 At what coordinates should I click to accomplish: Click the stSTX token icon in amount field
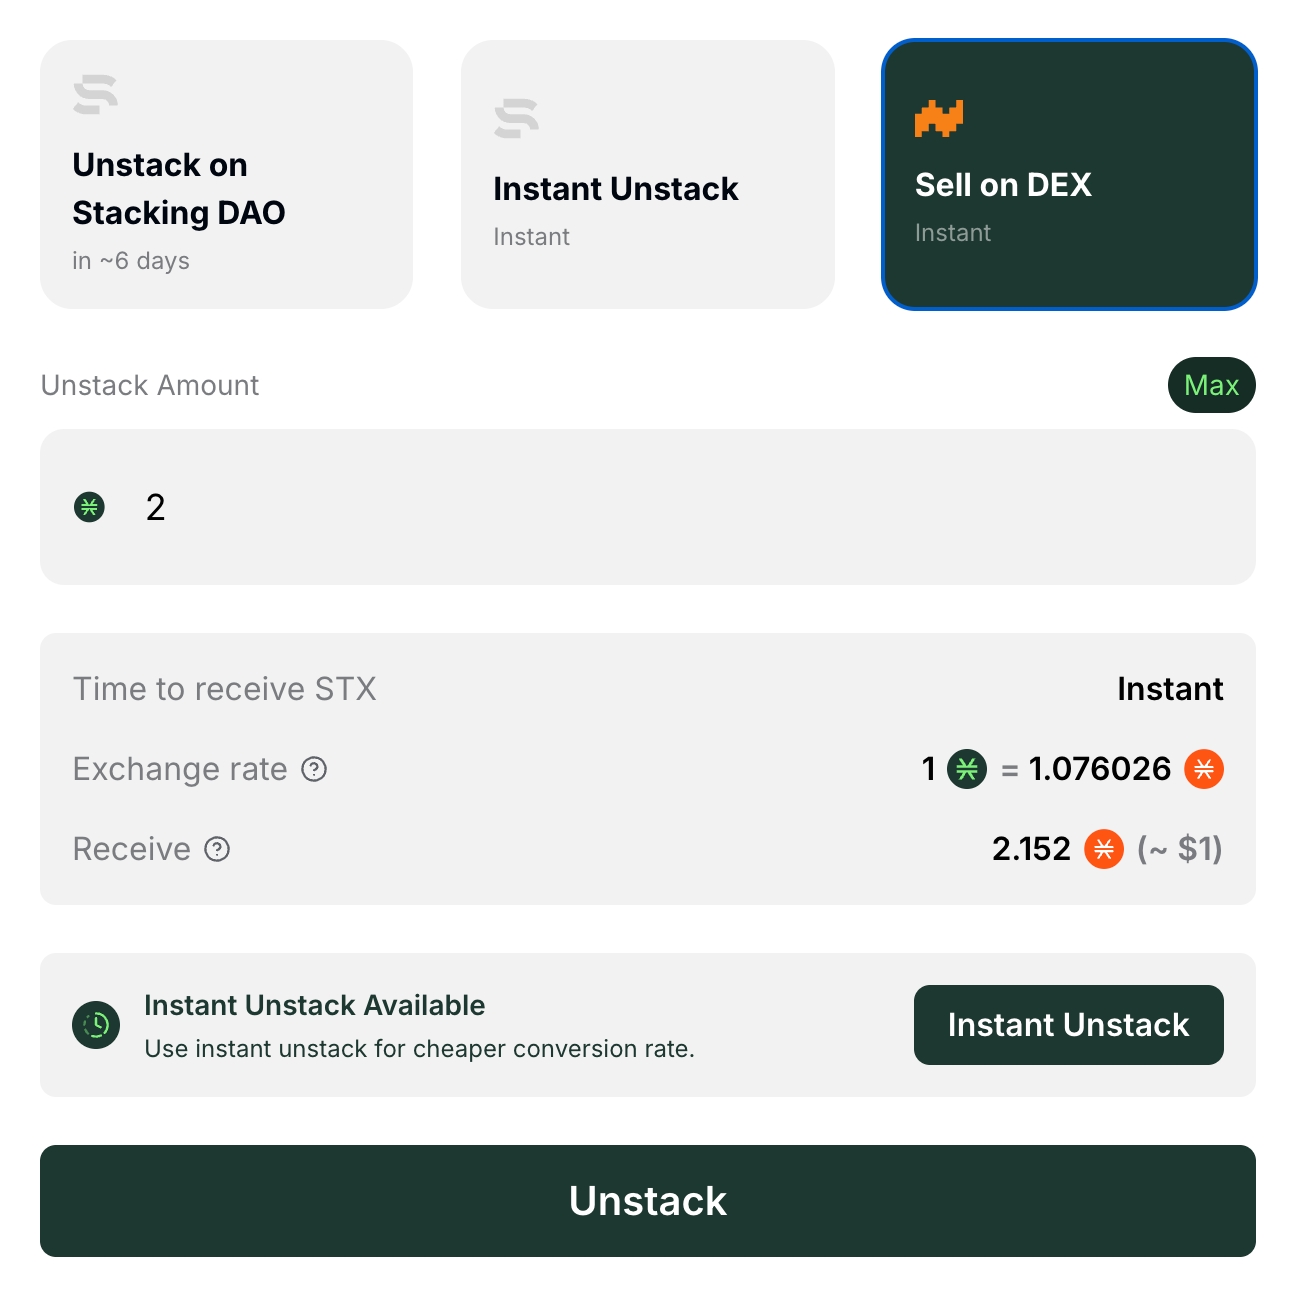(90, 507)
